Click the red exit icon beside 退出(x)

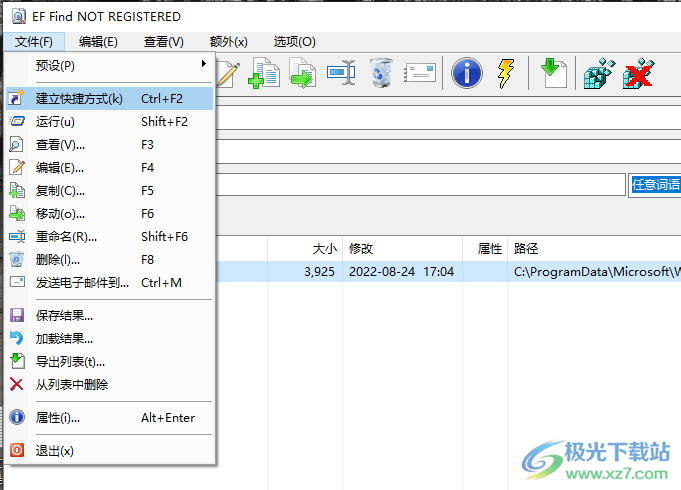[17, 450]
